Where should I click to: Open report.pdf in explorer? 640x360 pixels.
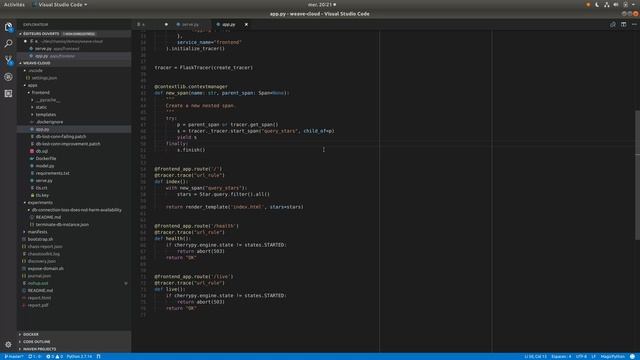(x=73, y=305)
